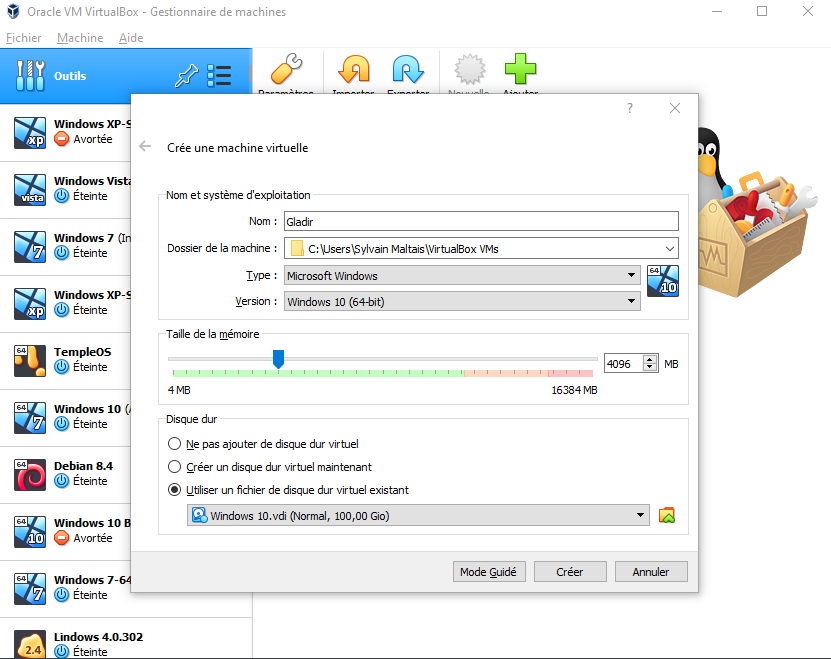Click the back arrow in wizard dialog
This screenshot has width=831, height=659.
click(145, 146)
